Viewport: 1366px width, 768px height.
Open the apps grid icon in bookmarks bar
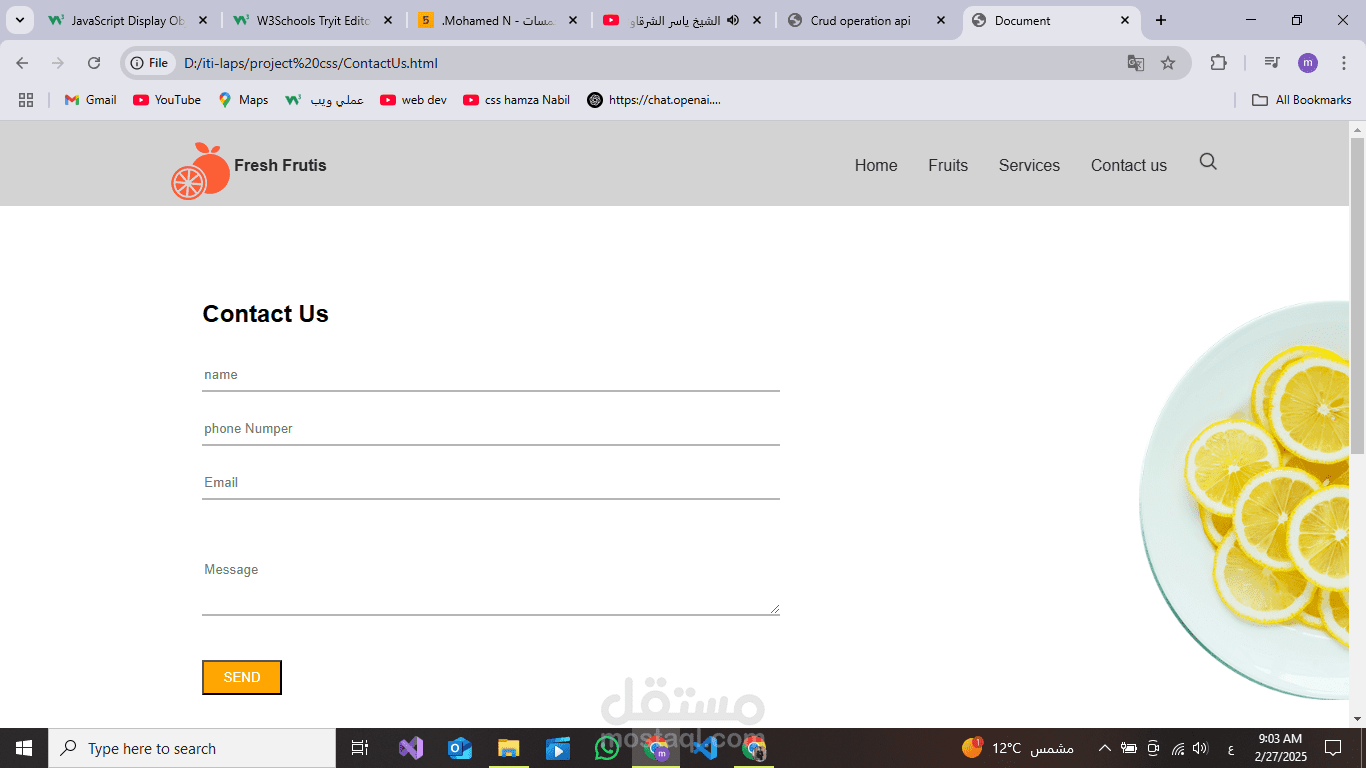pyautogui.click(x=26, y=100)
